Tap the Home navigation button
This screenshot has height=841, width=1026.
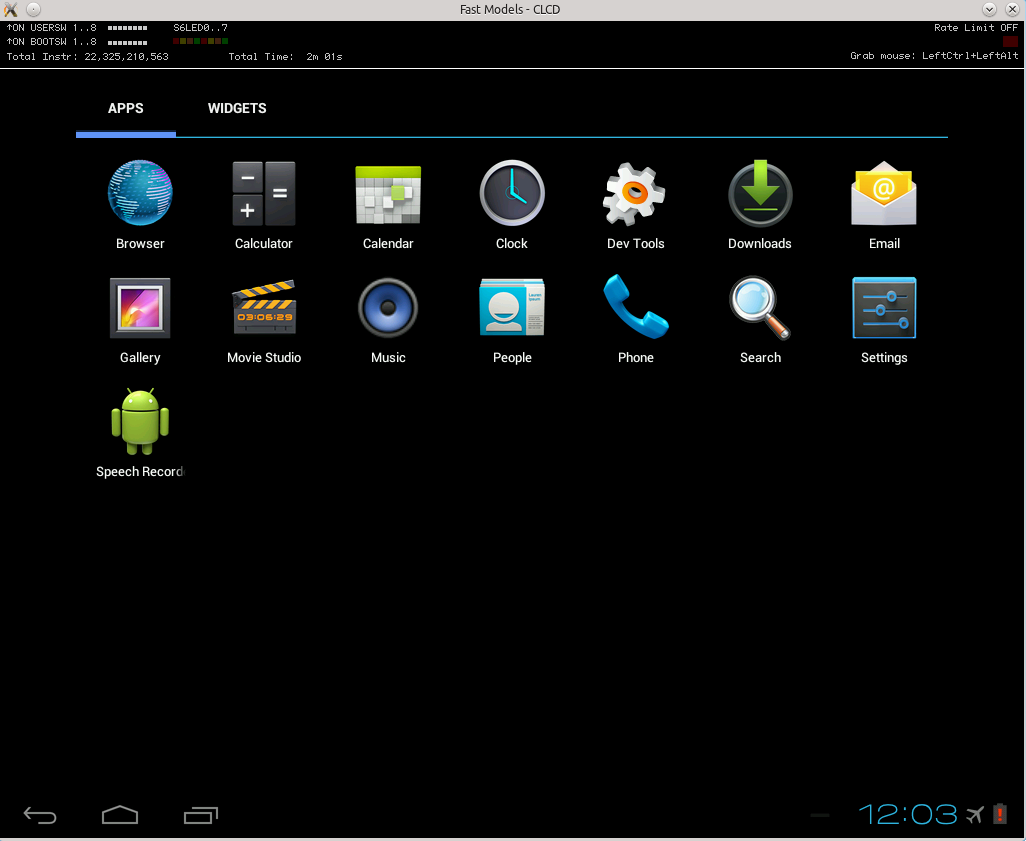coord(120,815)
